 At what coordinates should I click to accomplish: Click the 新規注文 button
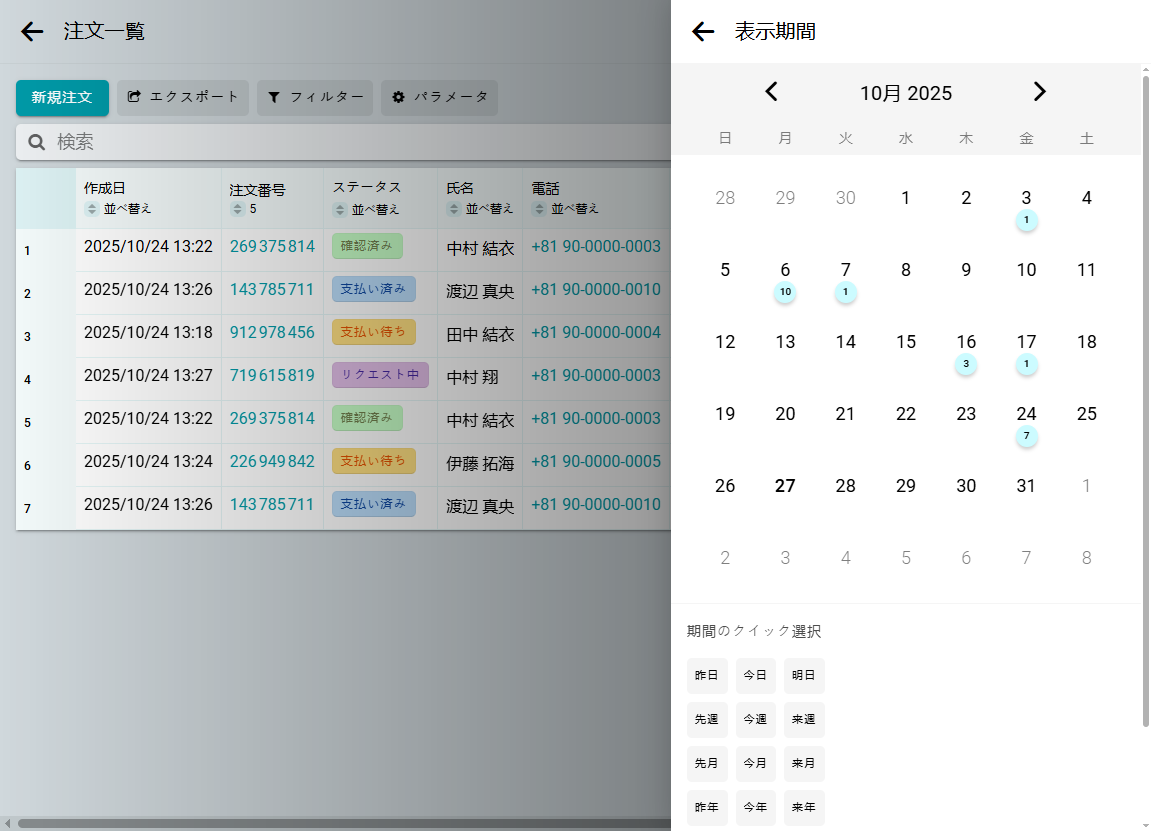coord(62,97)
